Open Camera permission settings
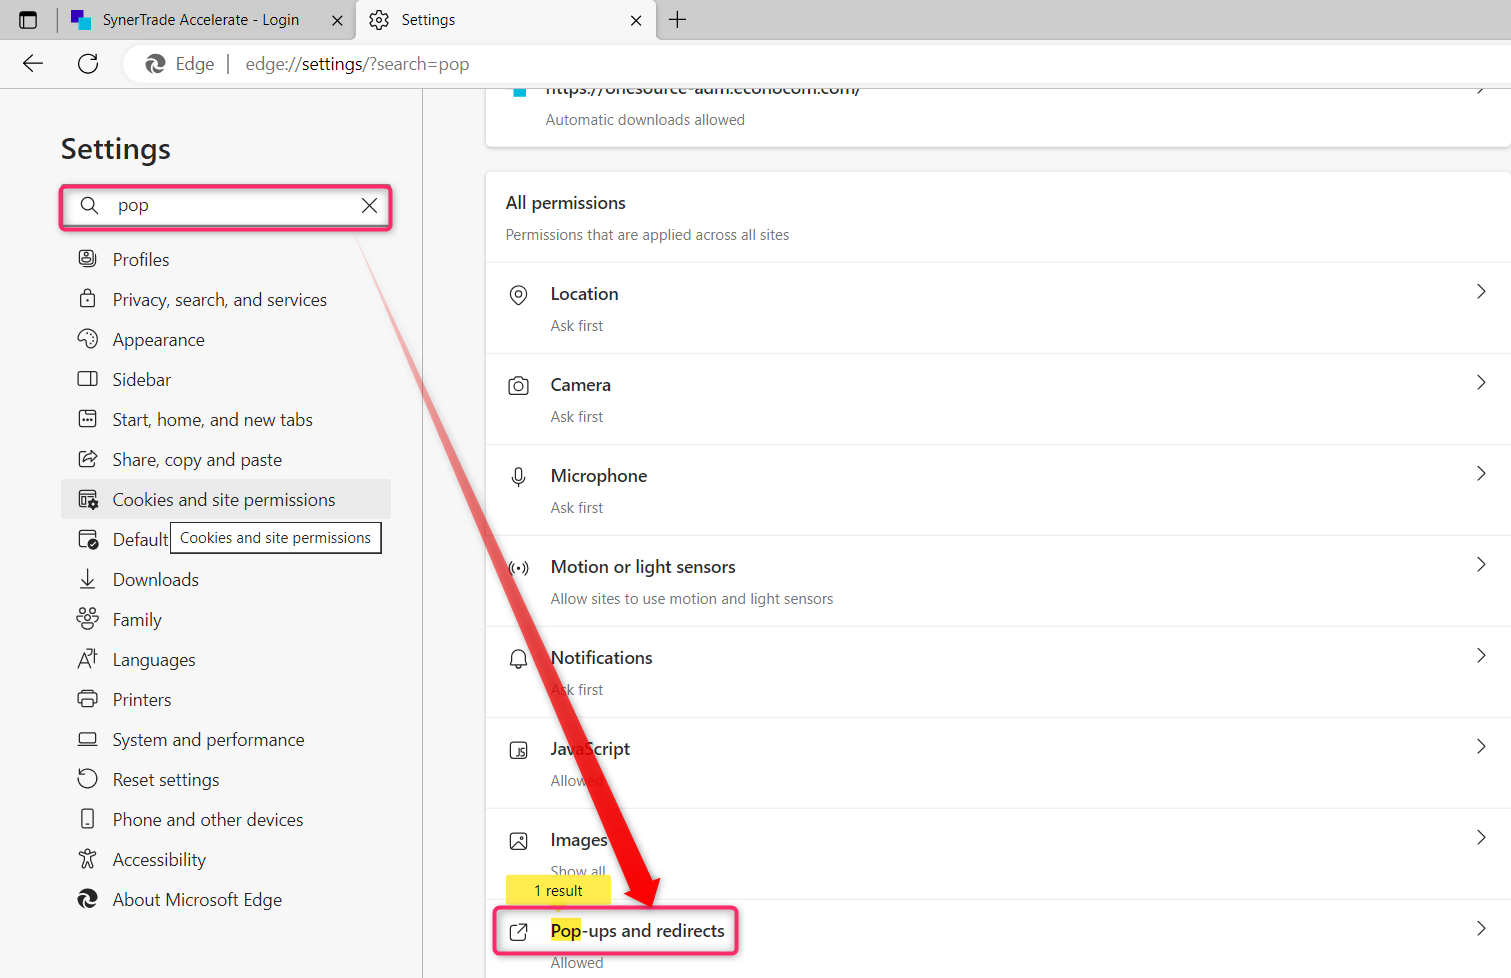The height and width of the screenshot is (978, 1511). click(998, 399)
